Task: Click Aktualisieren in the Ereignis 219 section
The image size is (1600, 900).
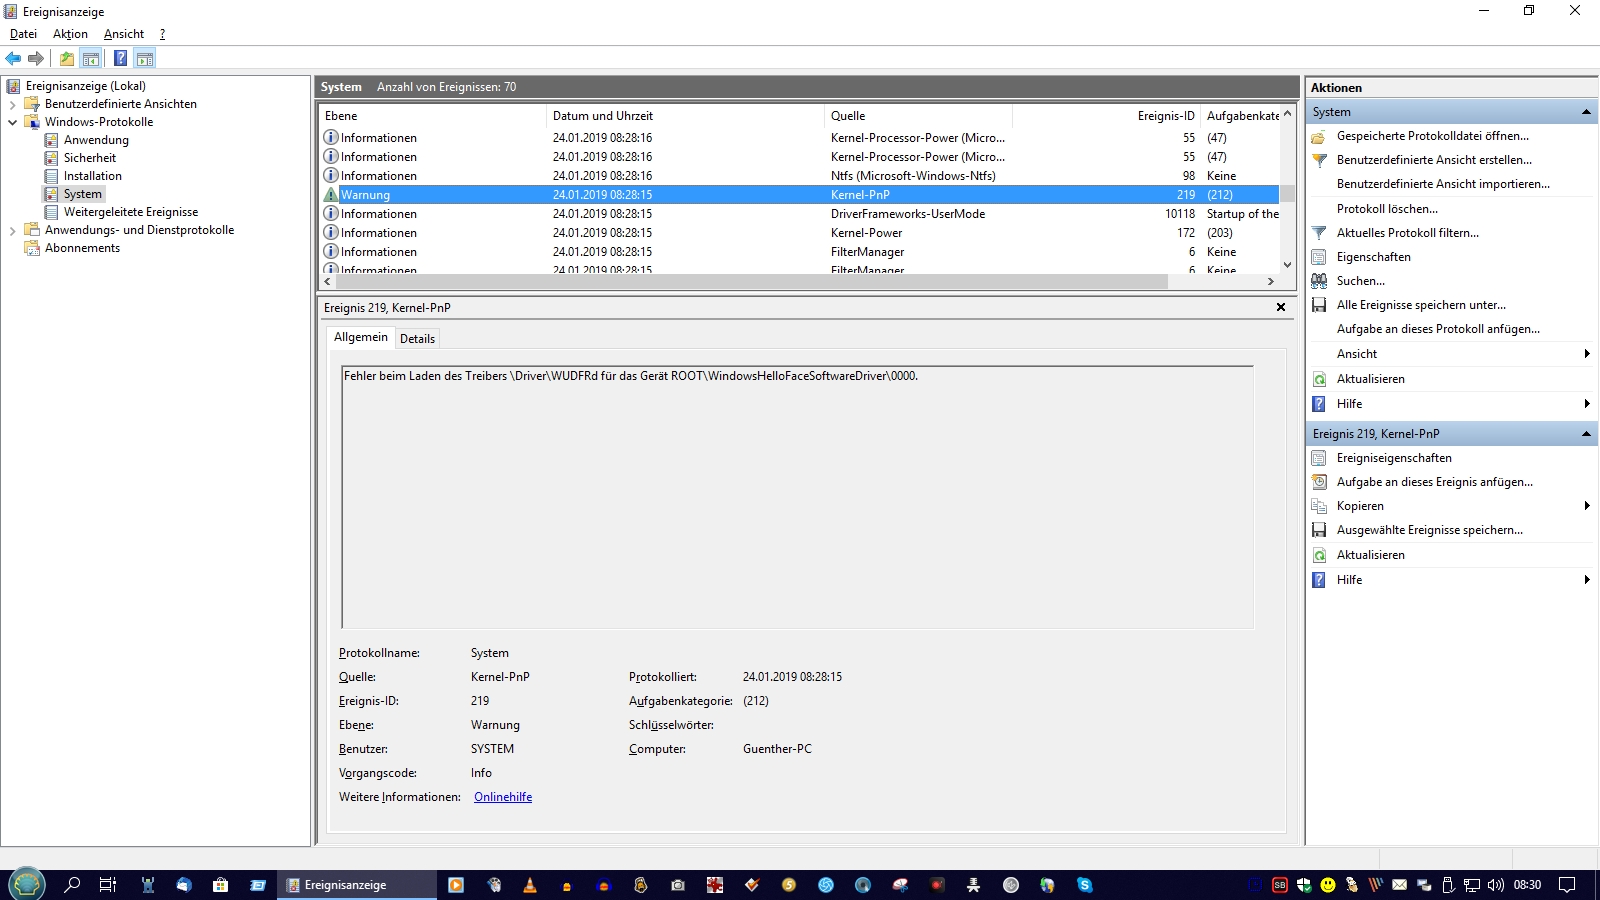Action: coord(1370,555)
